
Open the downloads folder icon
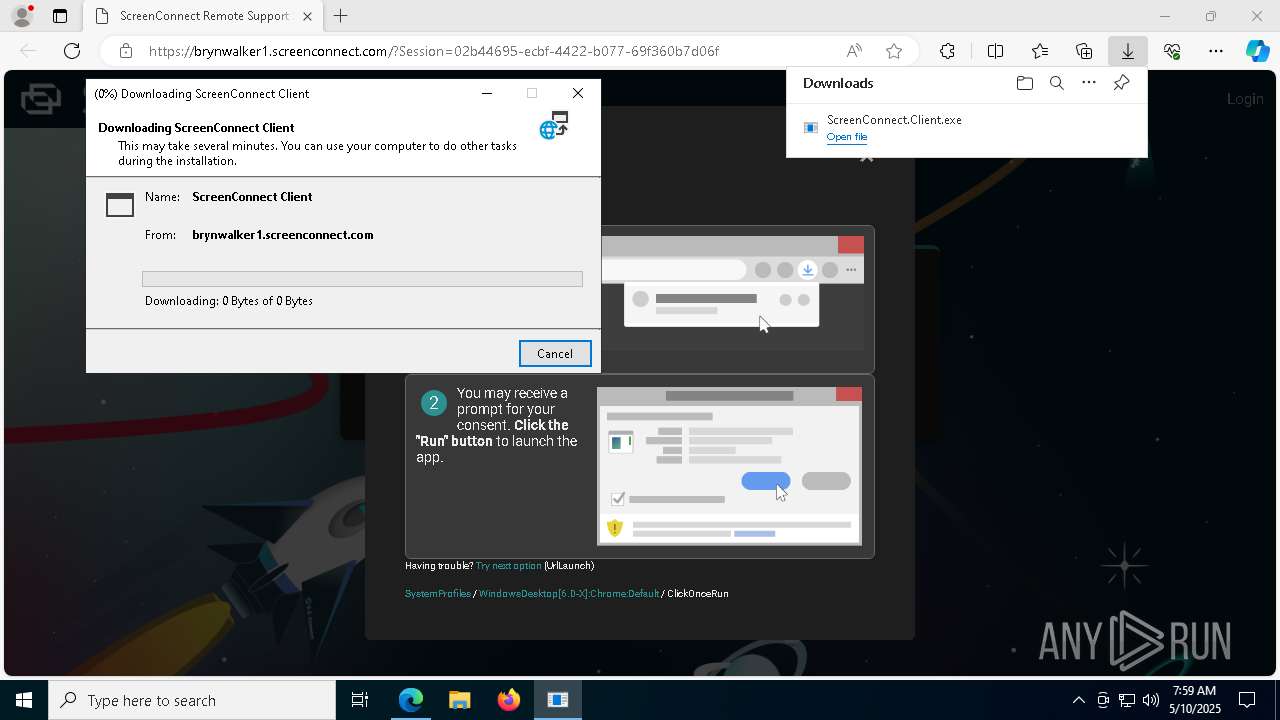pyautogui.click(x=1024, y=83)
